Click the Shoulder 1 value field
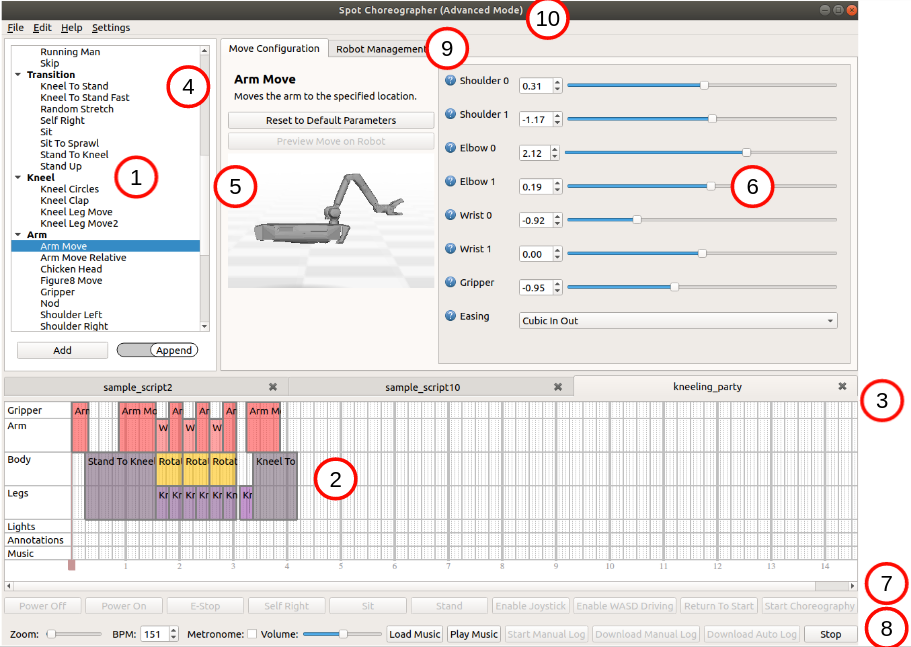Image resolution: width=911 pixels, height=647 pixels. pos(536,120)
